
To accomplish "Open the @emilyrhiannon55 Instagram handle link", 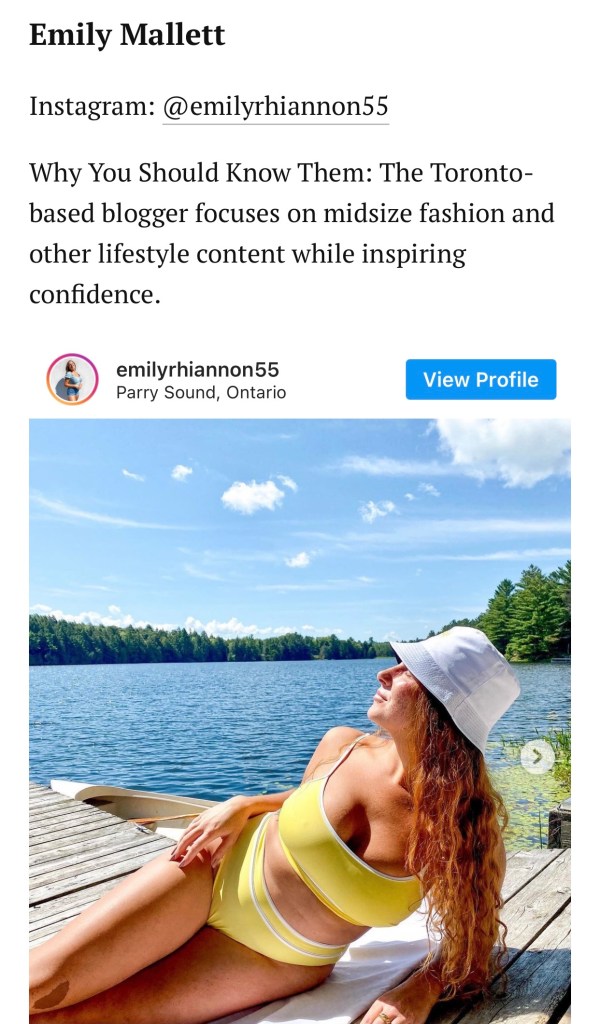I will [275, 107].
